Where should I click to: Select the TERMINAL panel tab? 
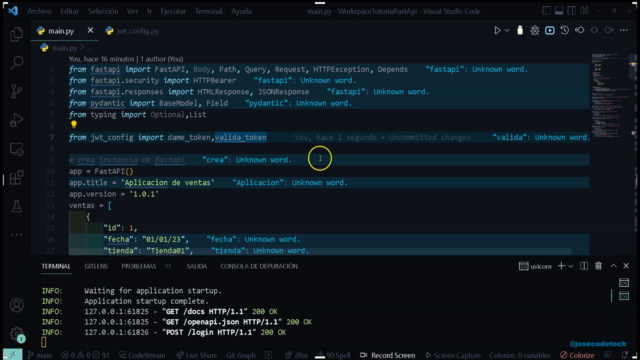pos(56,266)
